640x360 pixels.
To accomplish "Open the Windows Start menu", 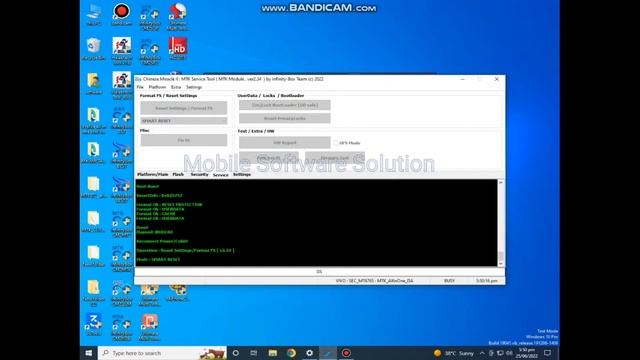I will 89,353.
